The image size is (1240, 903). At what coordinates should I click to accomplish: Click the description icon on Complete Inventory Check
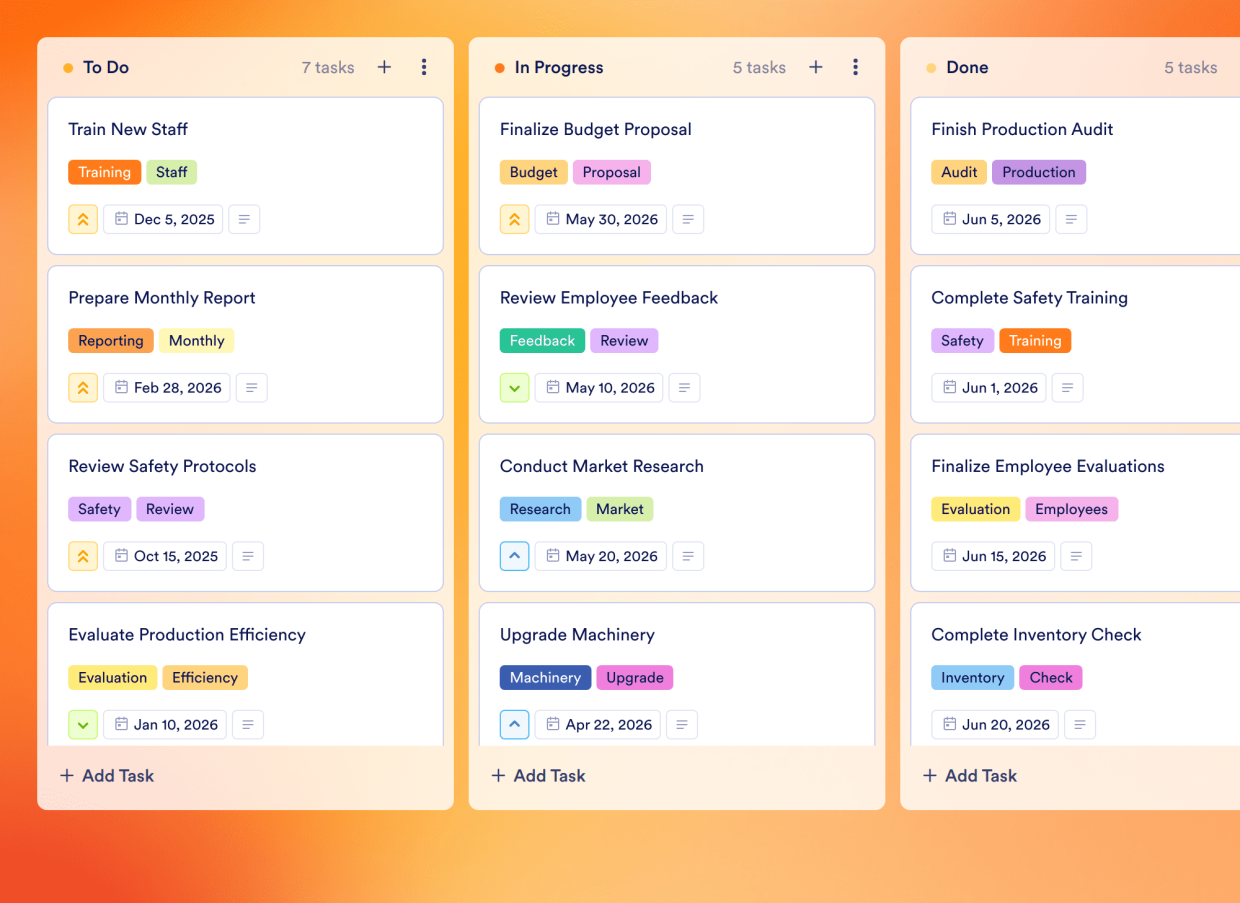[x=1080, y=724]
